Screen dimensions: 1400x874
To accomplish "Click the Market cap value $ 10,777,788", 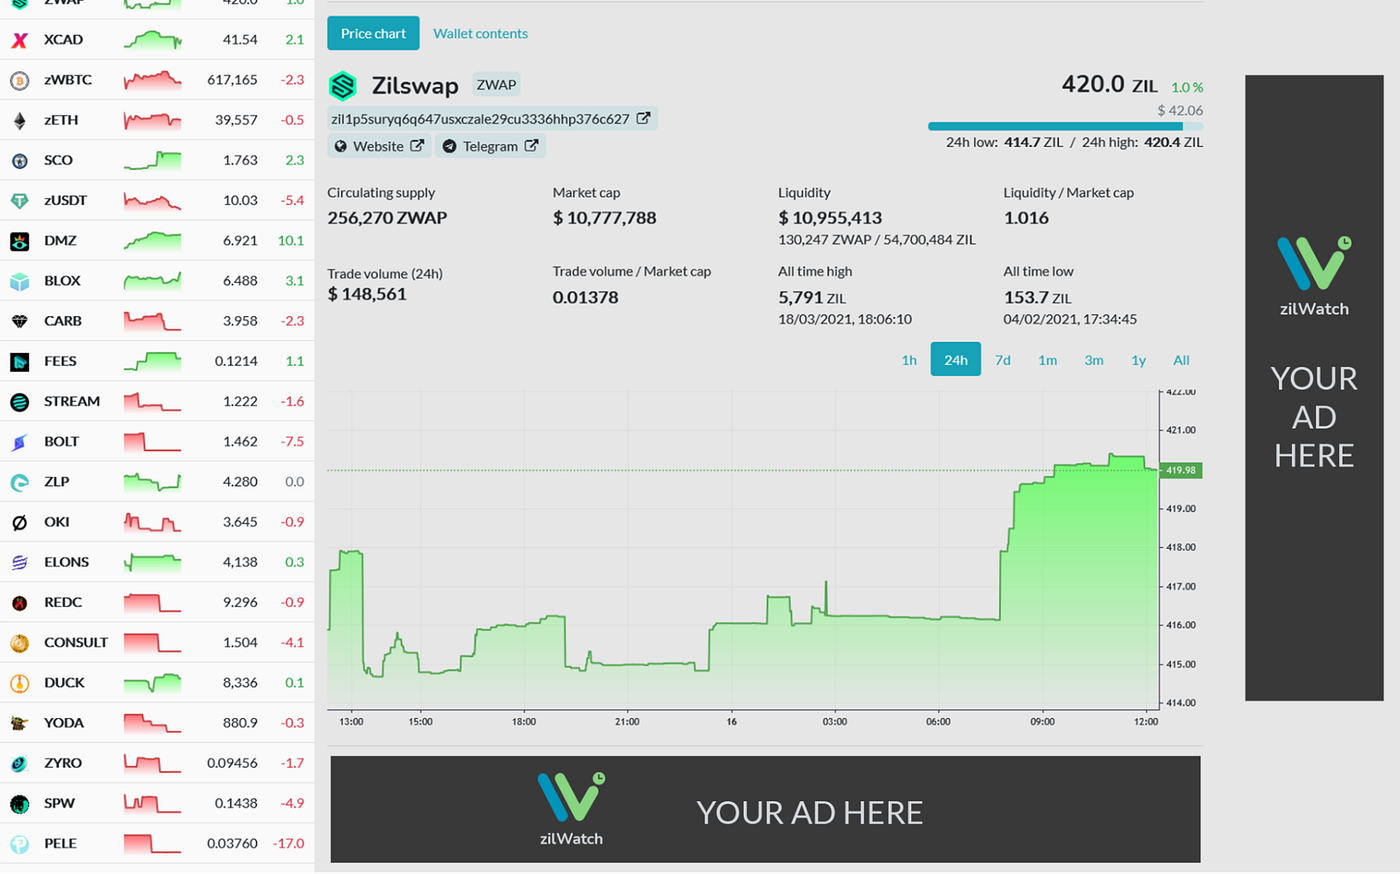I will (605, 218).
